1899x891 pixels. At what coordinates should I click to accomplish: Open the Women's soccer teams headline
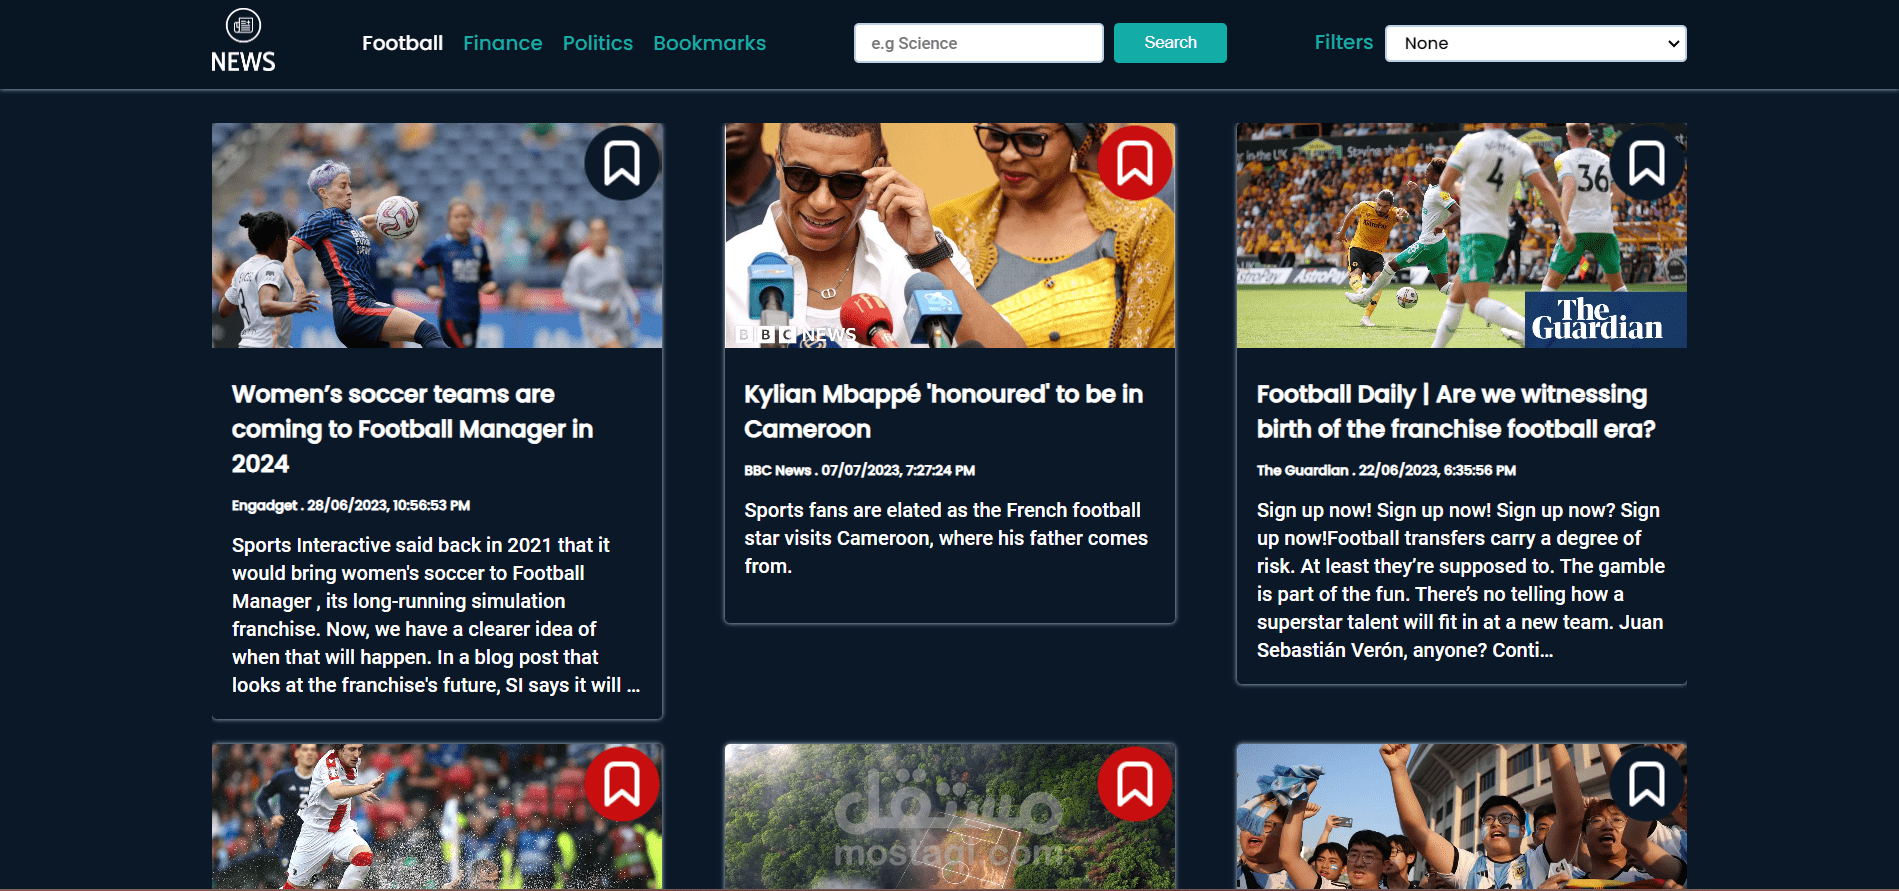point(412,429)
